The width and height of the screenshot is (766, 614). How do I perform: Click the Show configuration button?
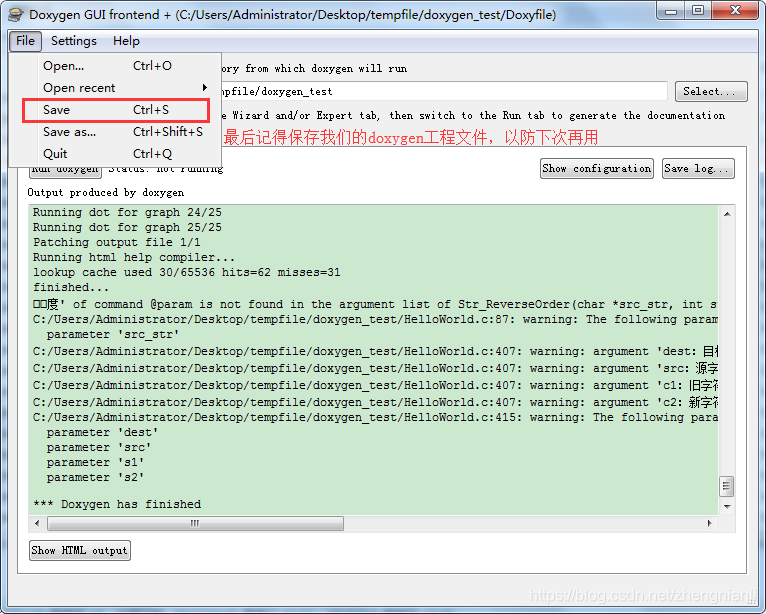tap(596, 169)
